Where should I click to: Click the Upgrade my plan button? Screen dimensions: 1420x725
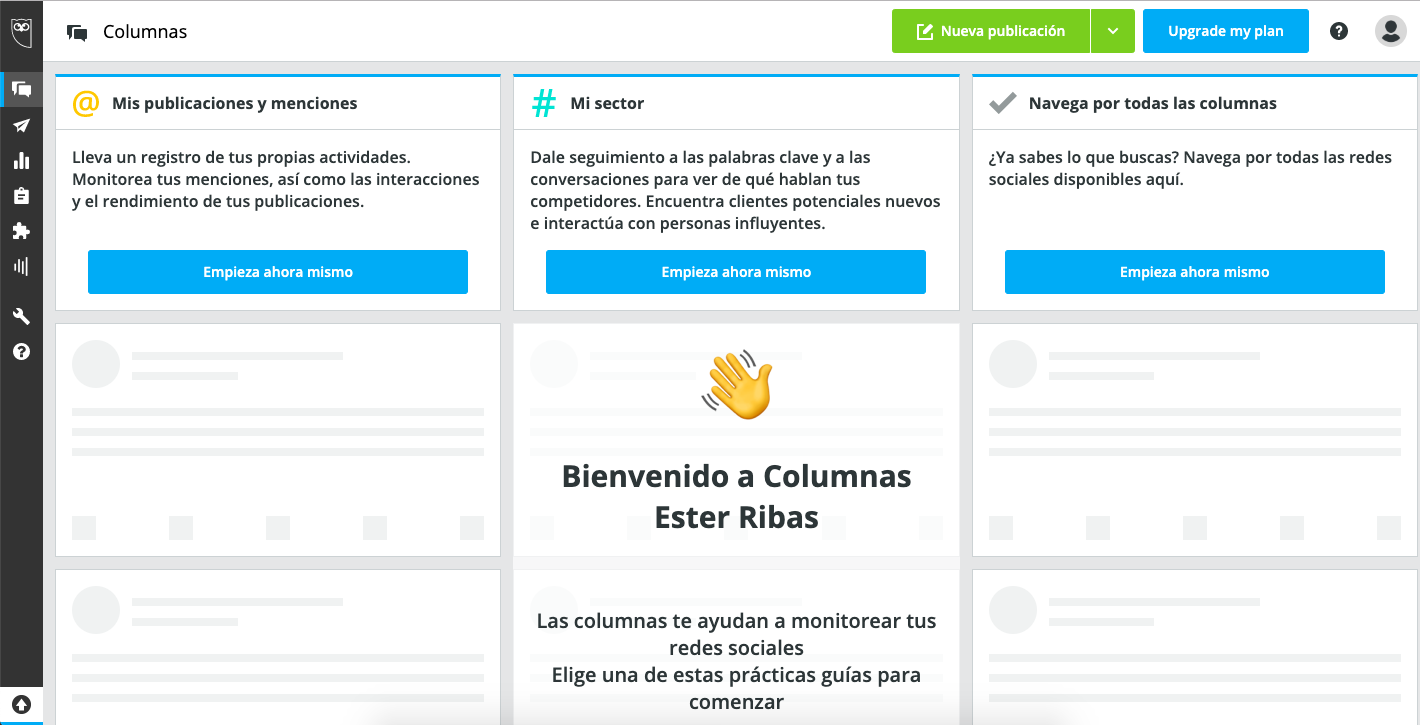(x=1225, y=31)
